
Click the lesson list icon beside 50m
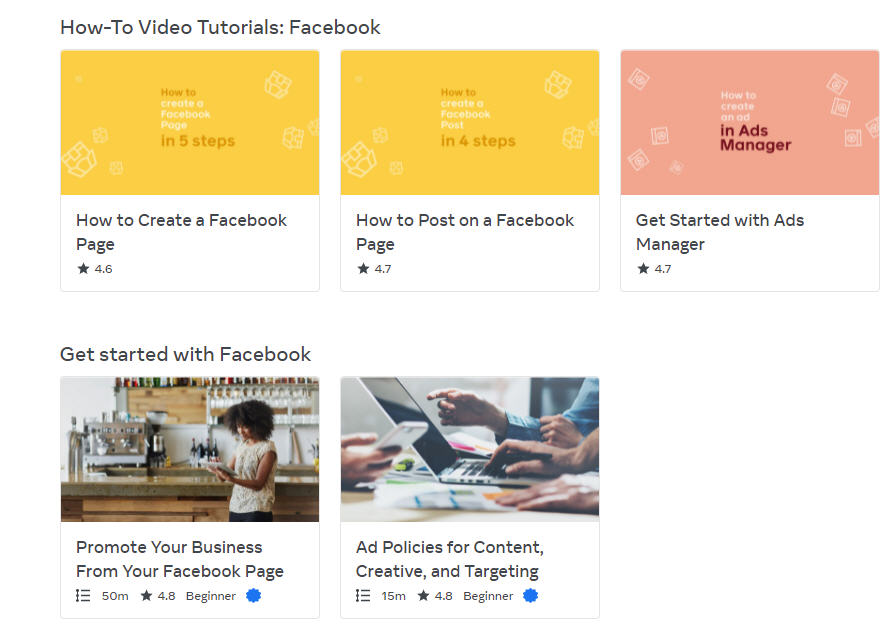coord(83,595)
